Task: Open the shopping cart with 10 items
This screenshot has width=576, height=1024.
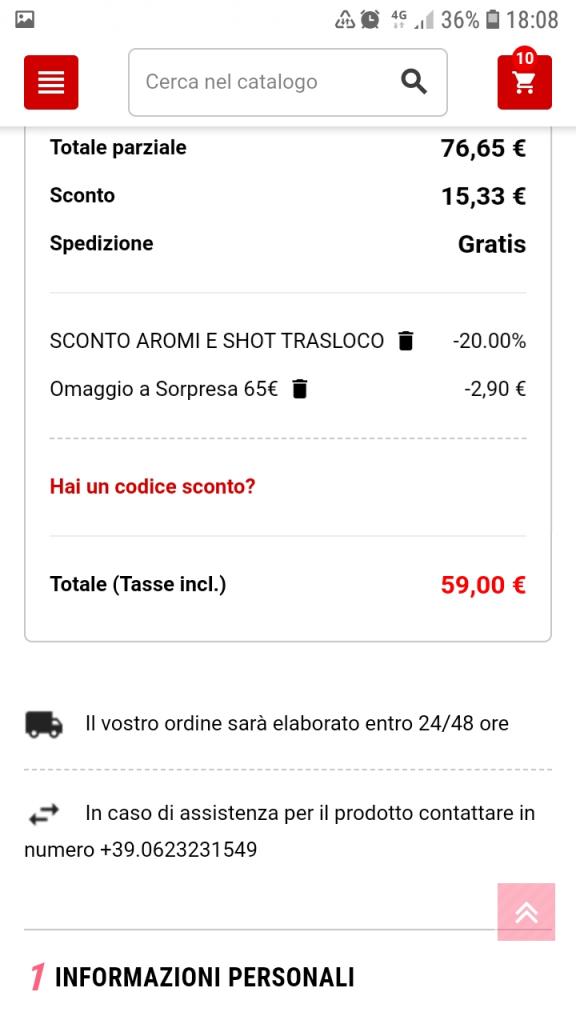Action: (524, 82)
